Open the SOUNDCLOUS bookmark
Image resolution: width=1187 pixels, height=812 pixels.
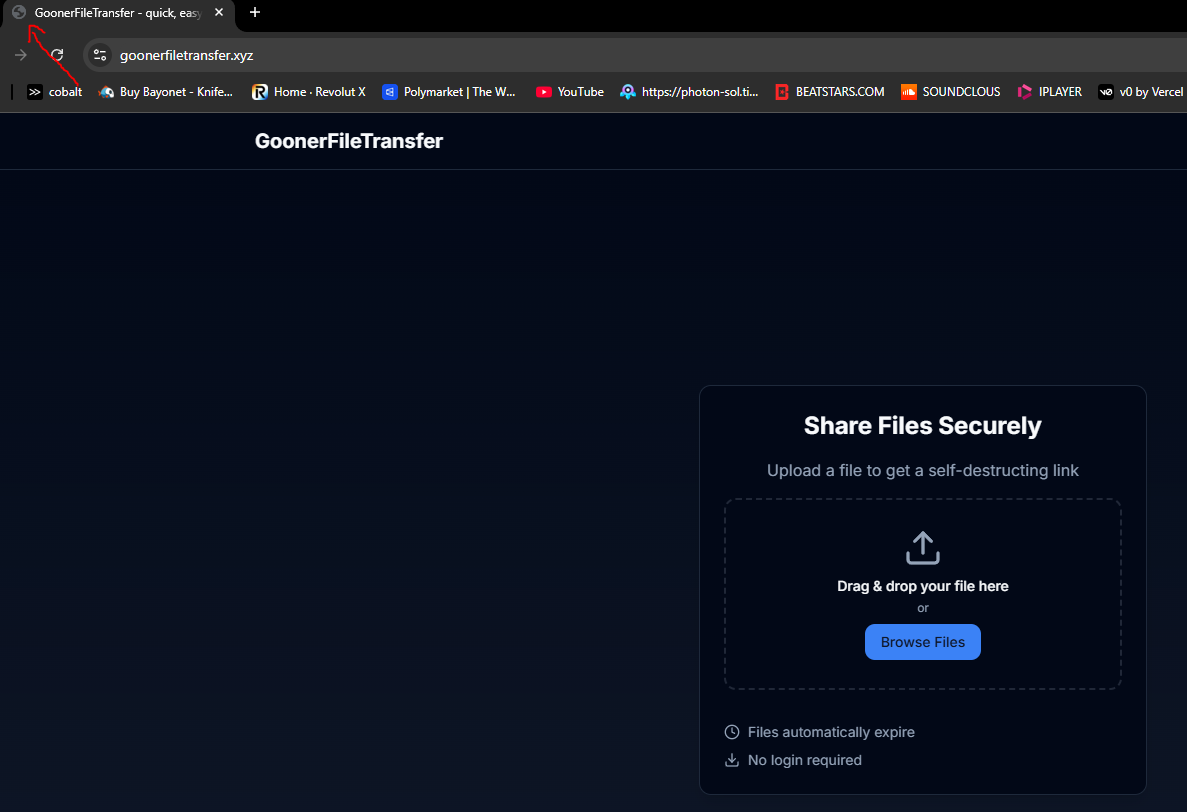[951, 92]
